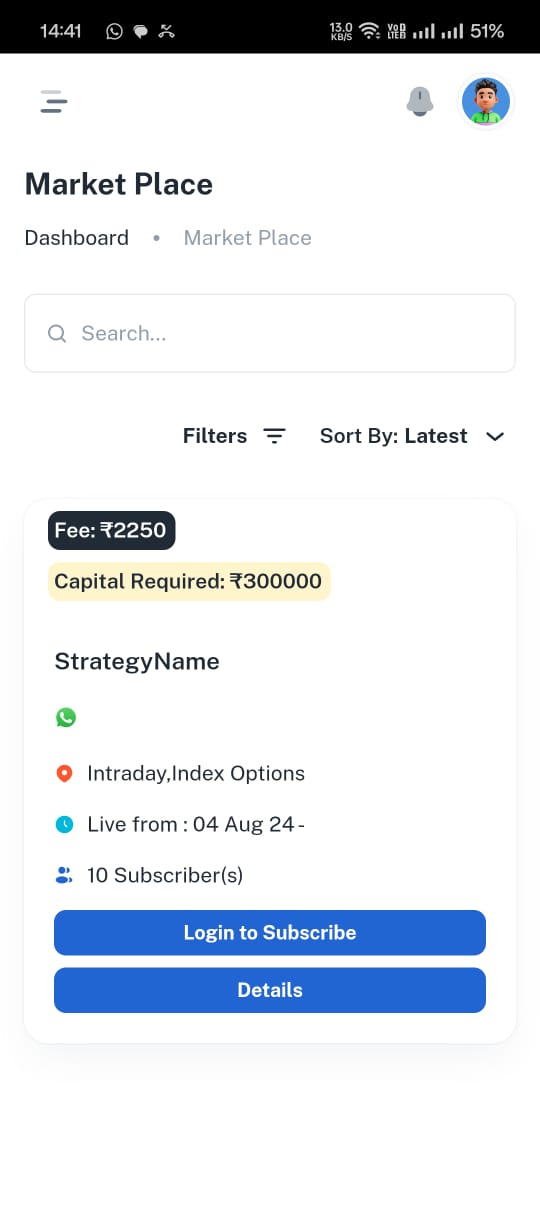Open the Sort By: Latest dropdown

click(412, 436)
